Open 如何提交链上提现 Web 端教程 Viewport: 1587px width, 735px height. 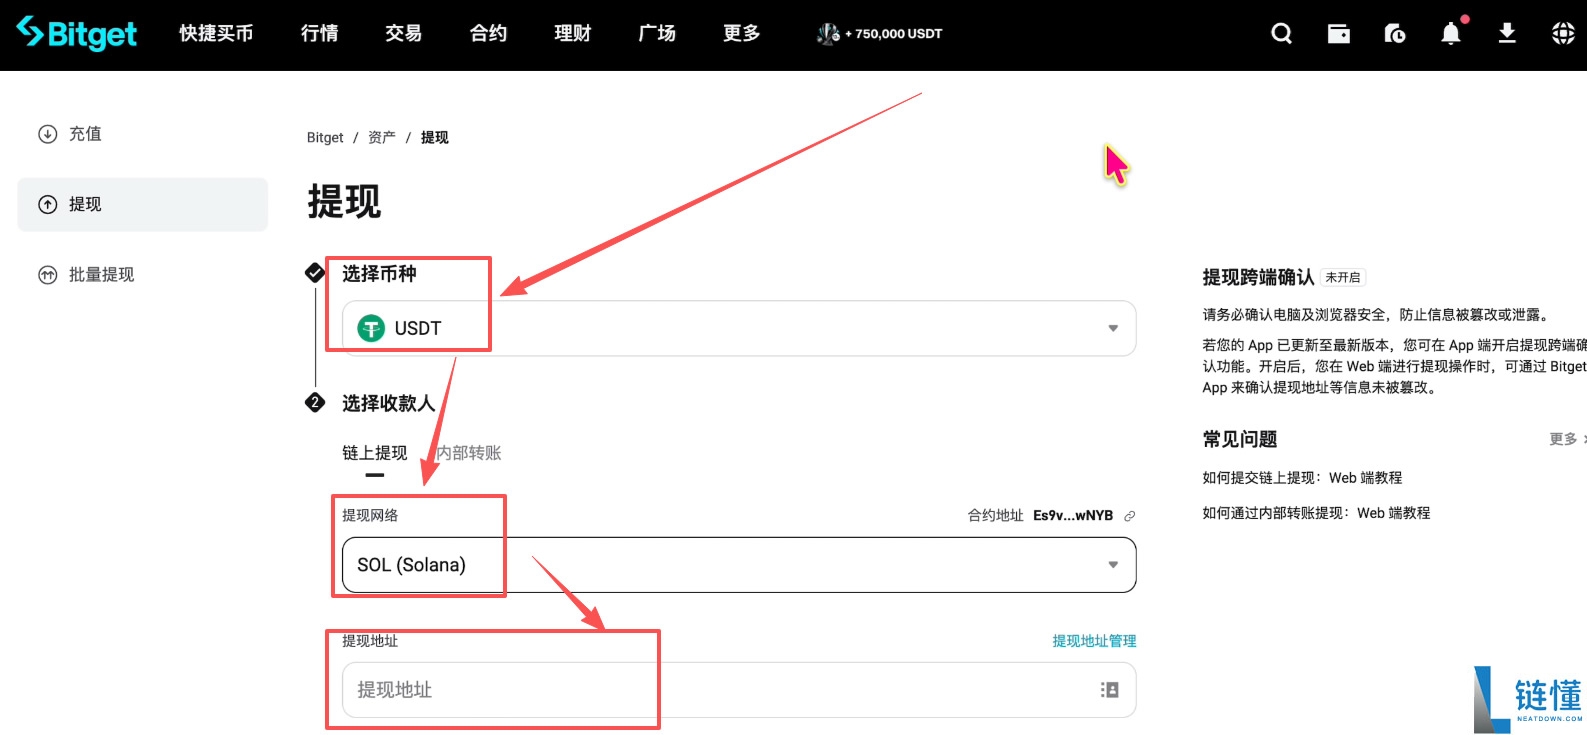(x=1302, y=478)
